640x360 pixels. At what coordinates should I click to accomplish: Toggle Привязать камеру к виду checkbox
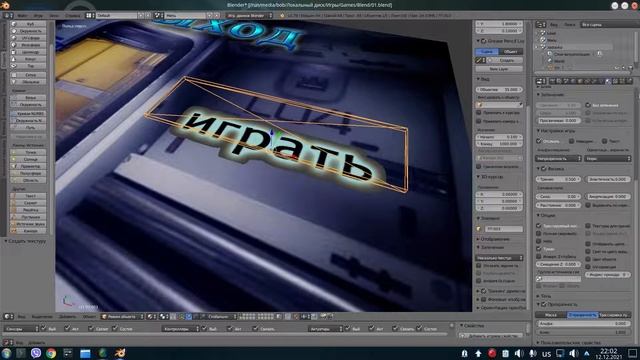(479, 121)
